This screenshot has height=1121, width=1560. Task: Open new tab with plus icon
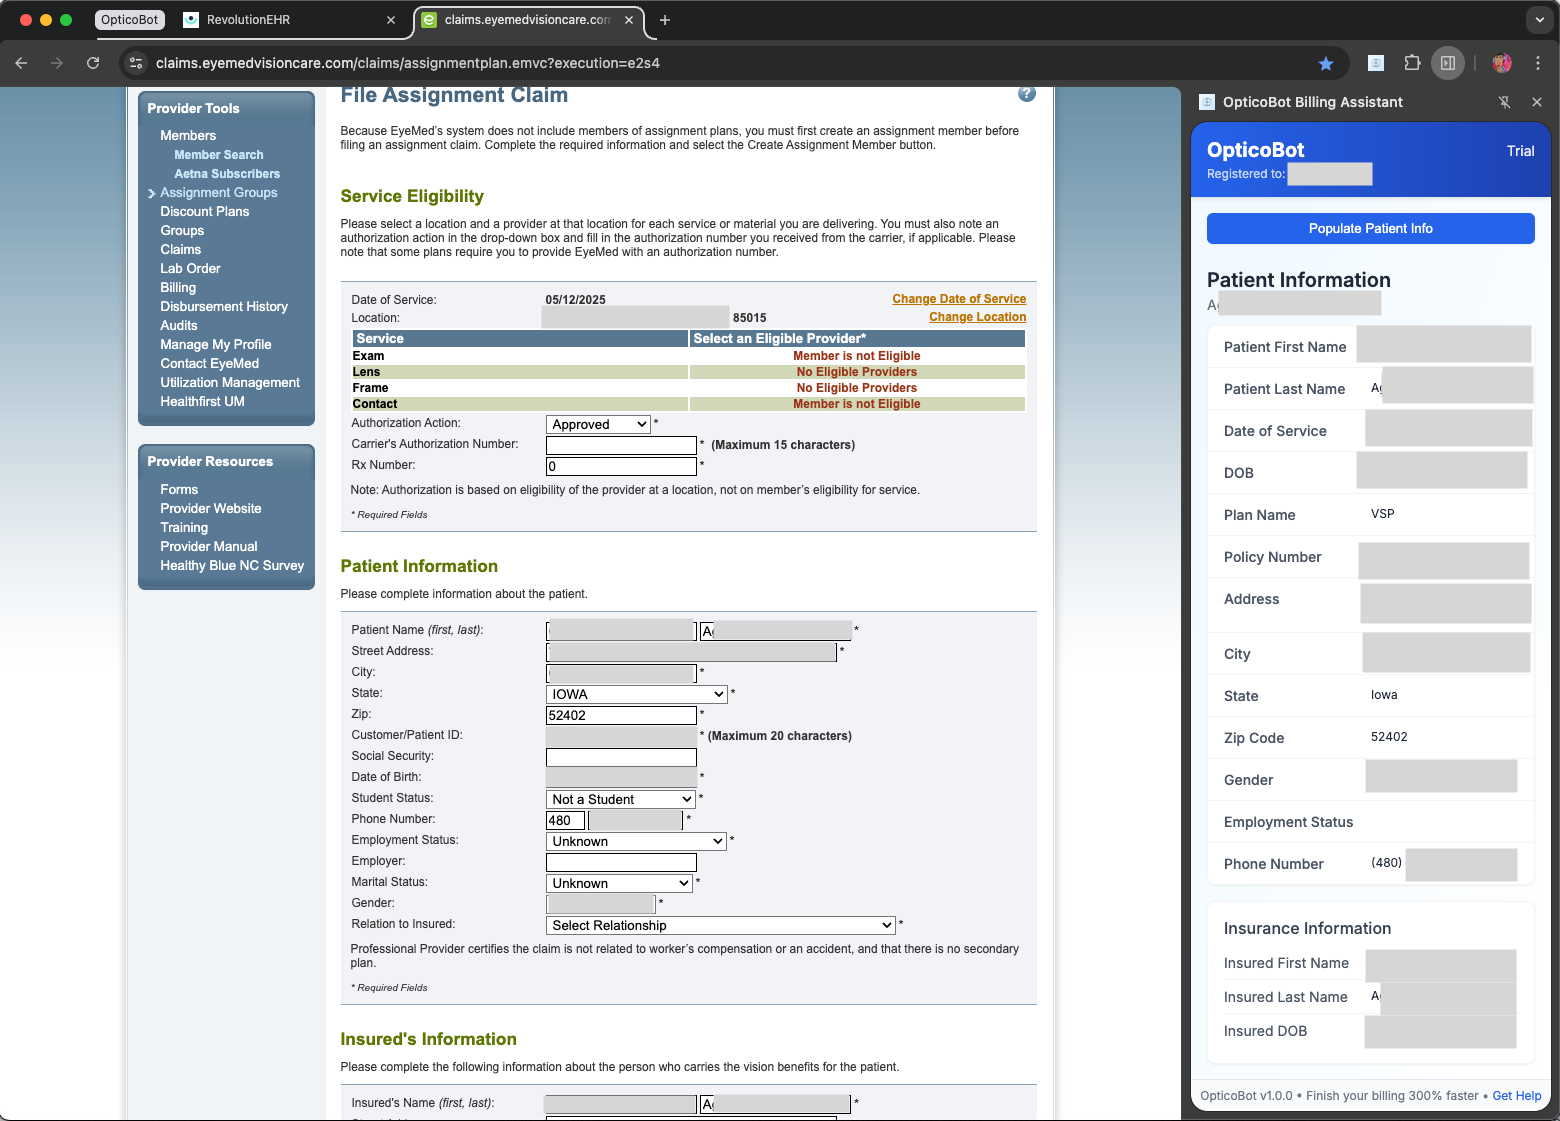point(664,20)
